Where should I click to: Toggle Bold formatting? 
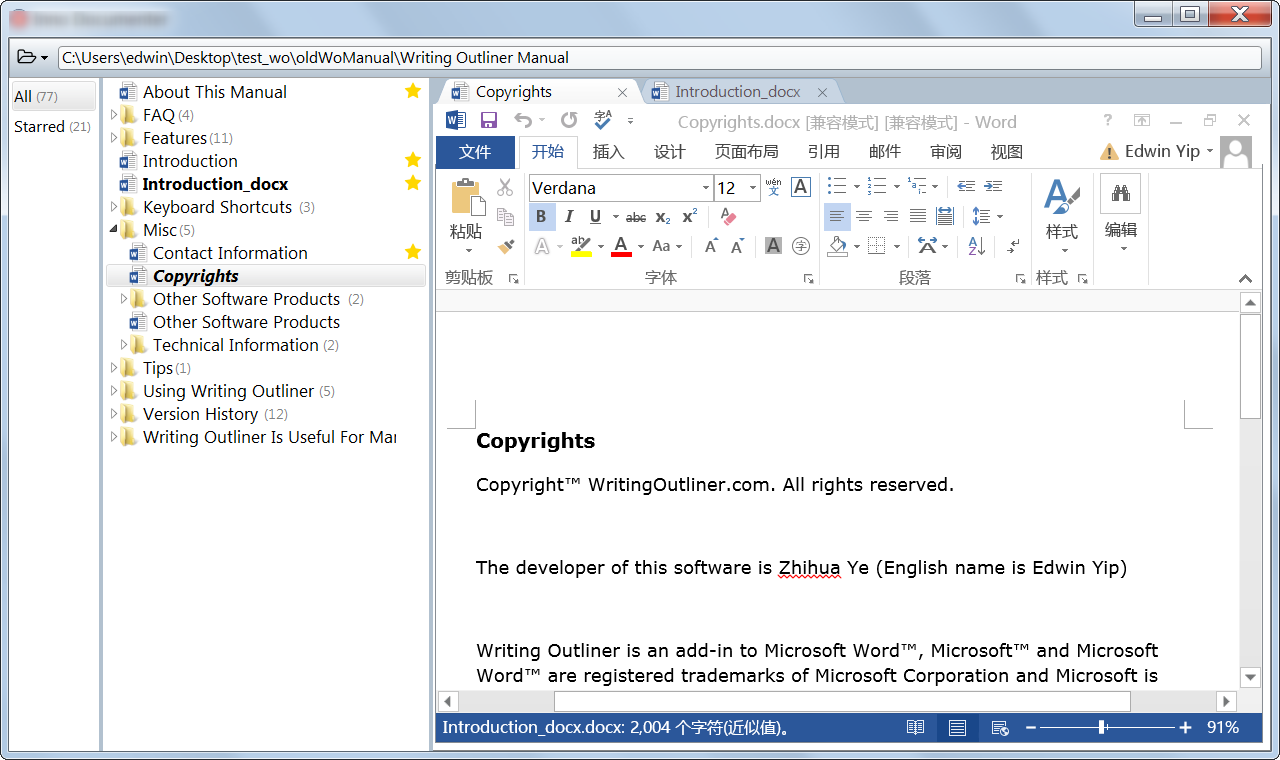[542, 217]
